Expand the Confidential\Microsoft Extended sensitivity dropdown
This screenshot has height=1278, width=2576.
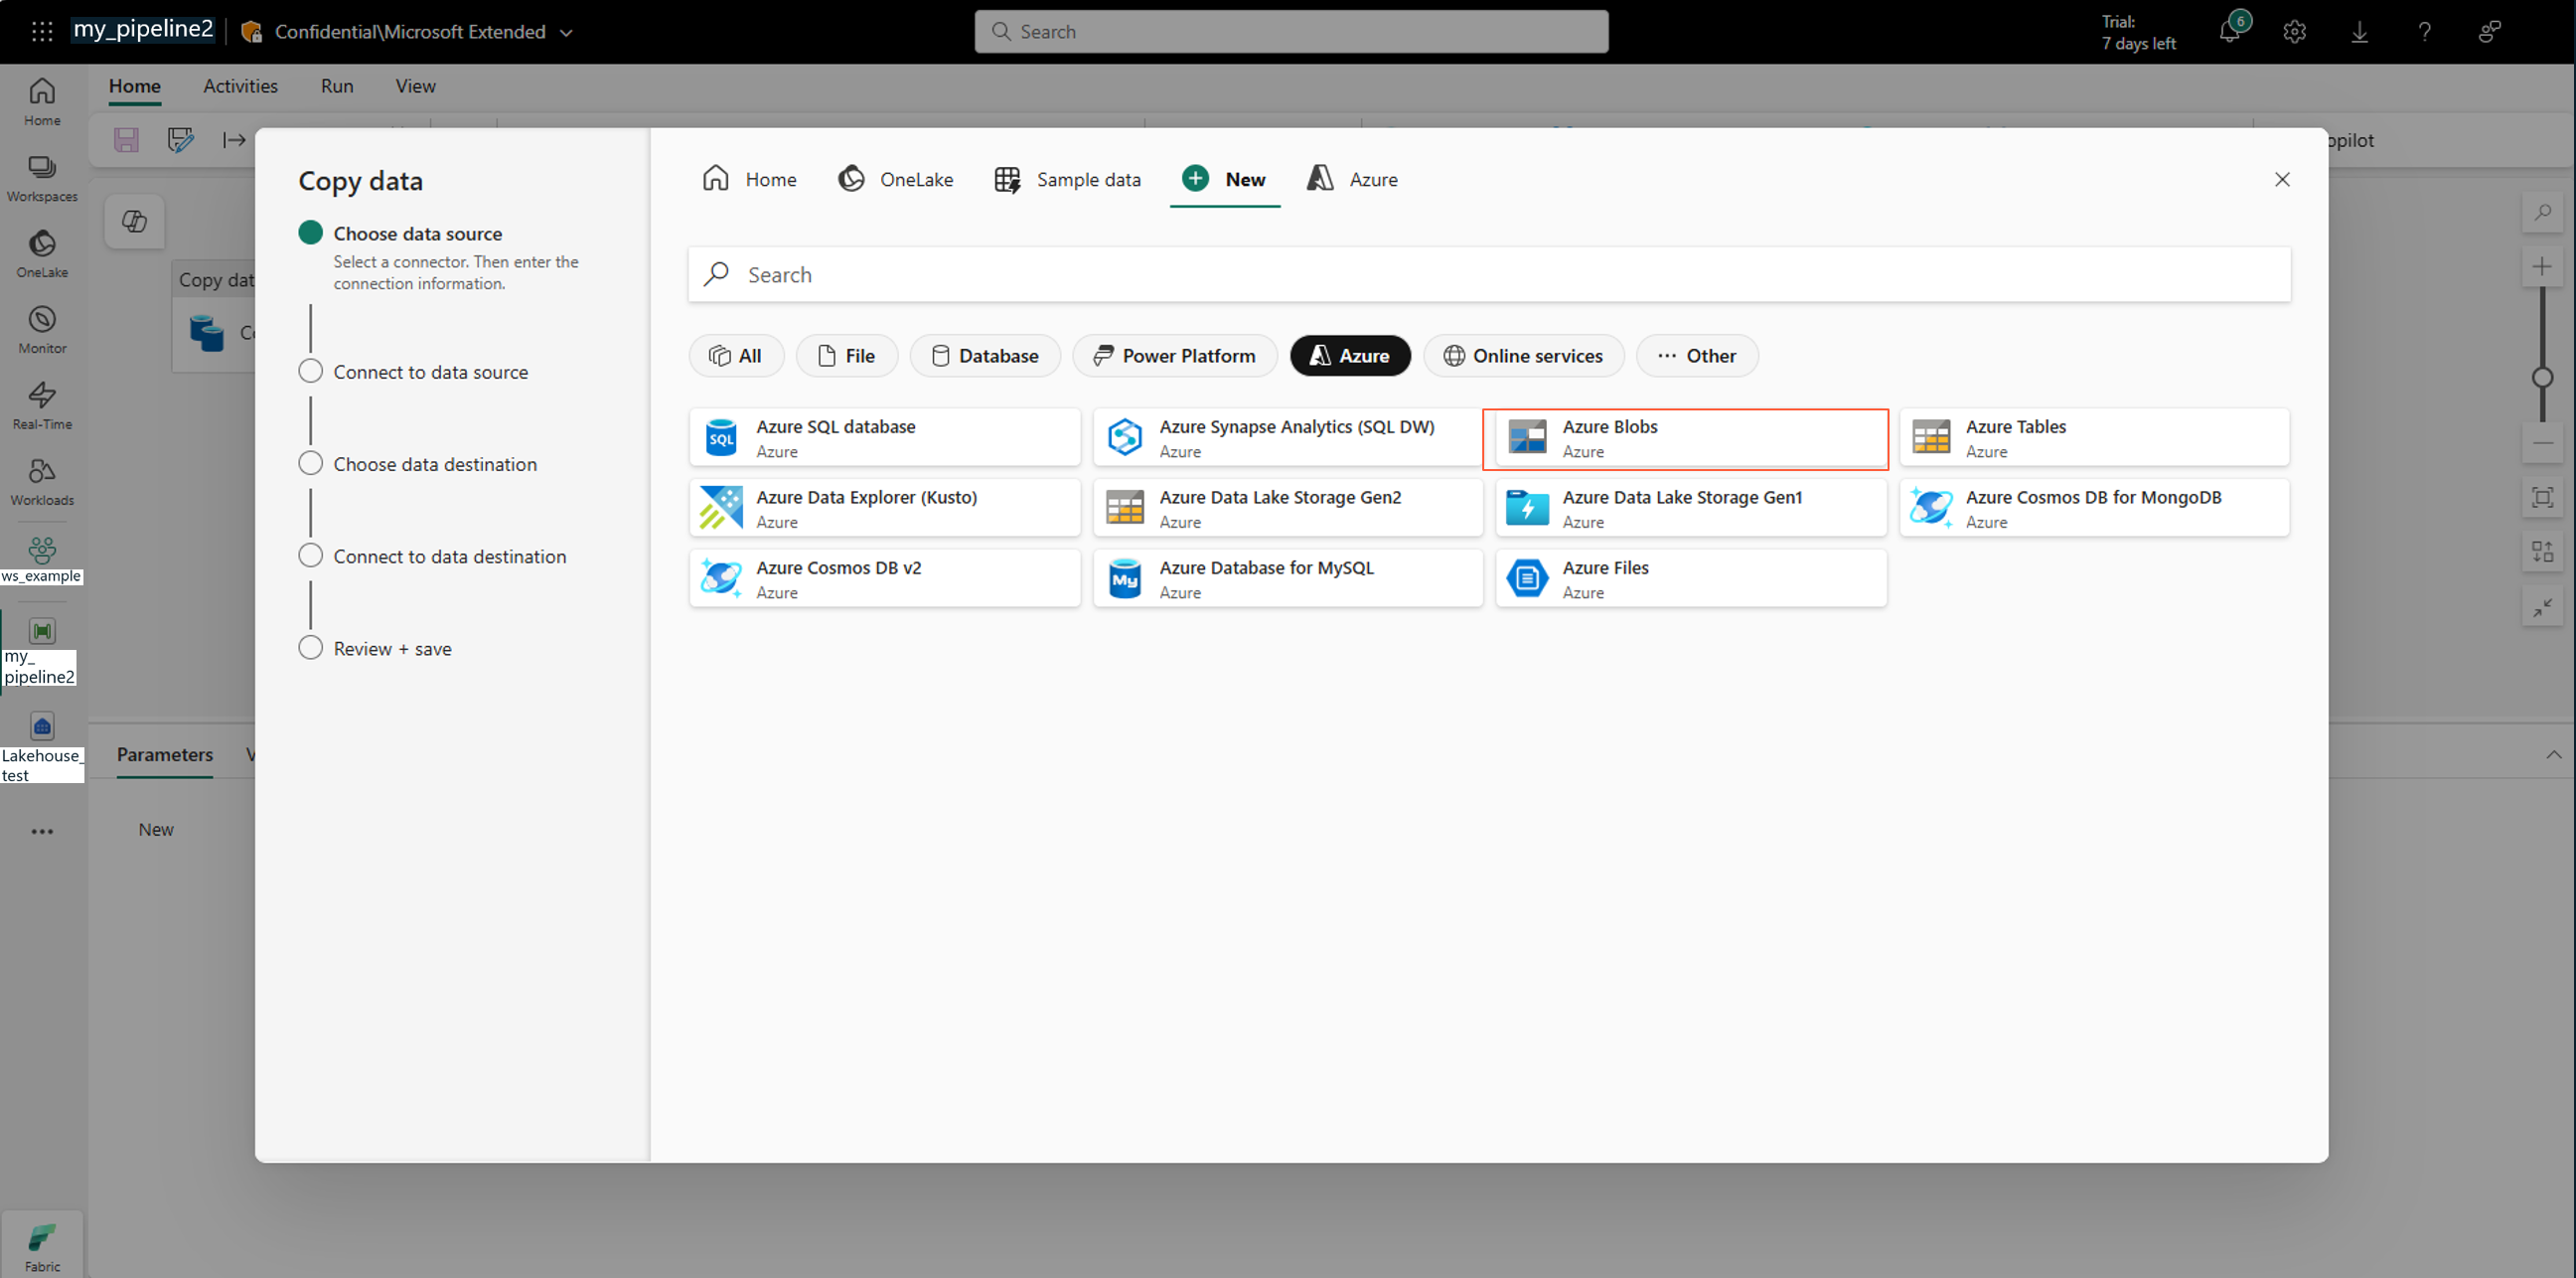click(x=566, y=32)
